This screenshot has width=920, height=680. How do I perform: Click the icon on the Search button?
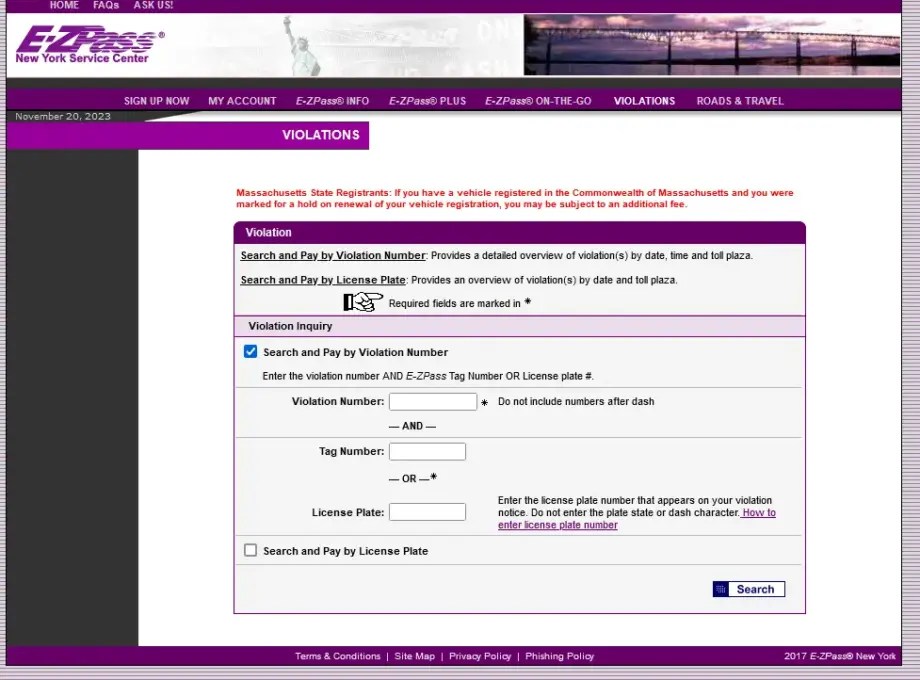pos(721,589)
